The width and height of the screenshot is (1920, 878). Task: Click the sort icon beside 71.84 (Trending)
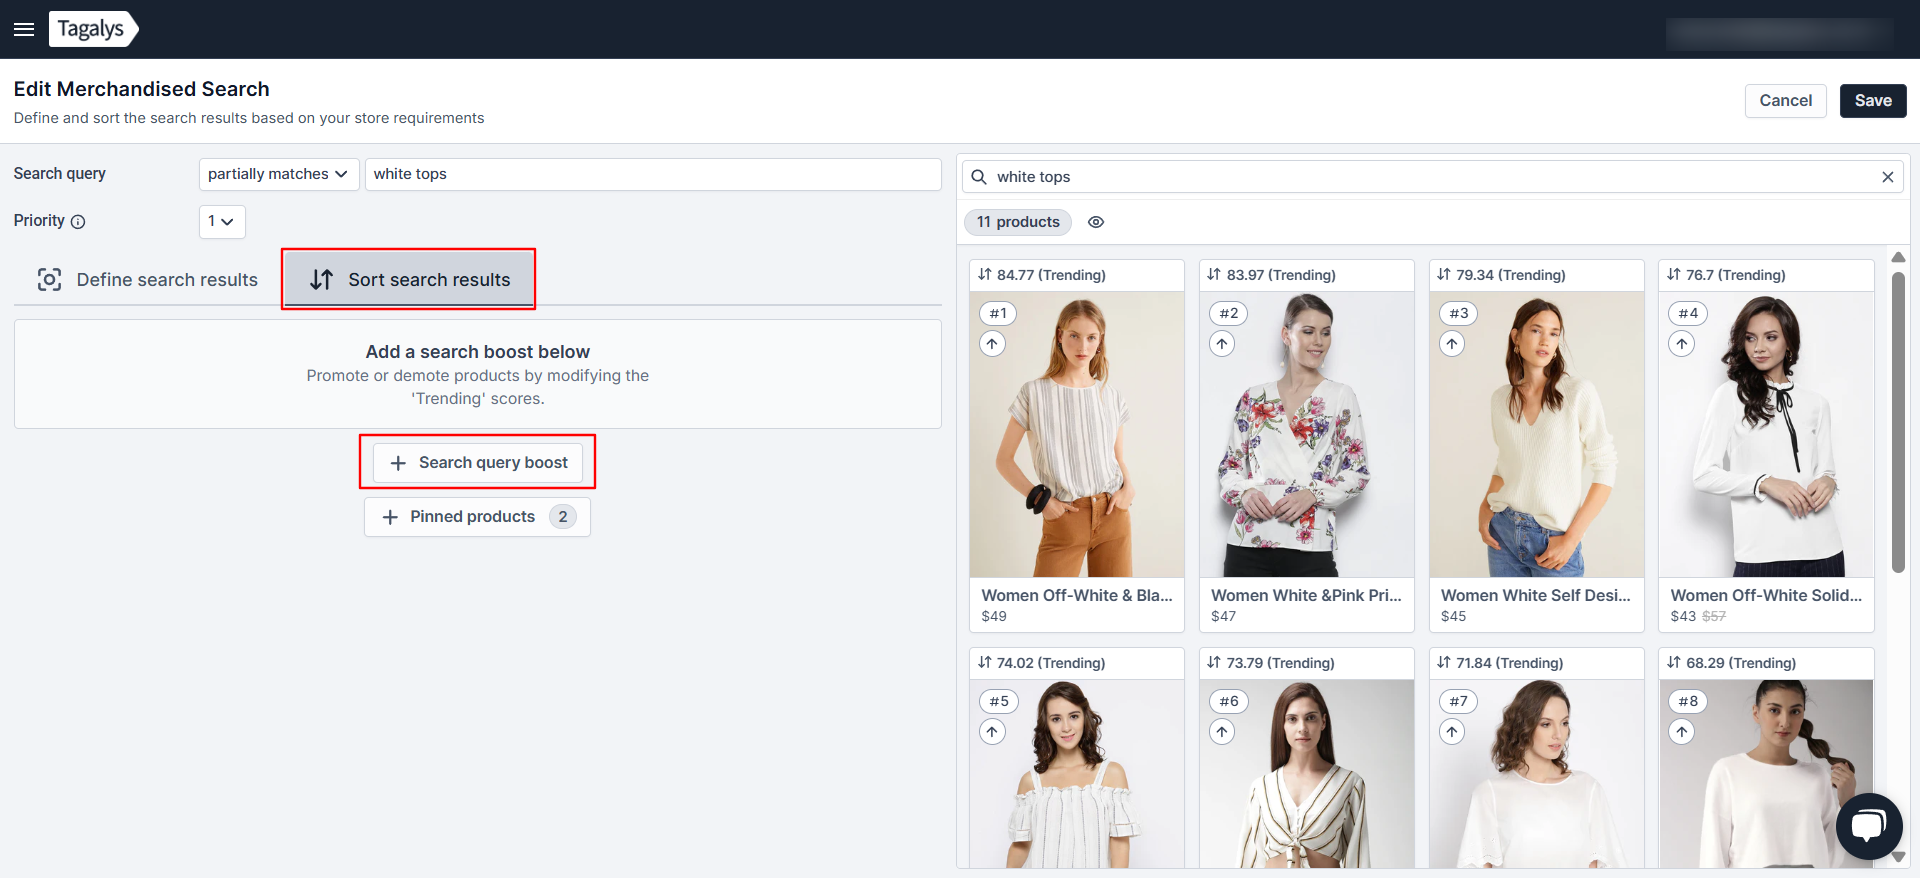[1444, 662]
